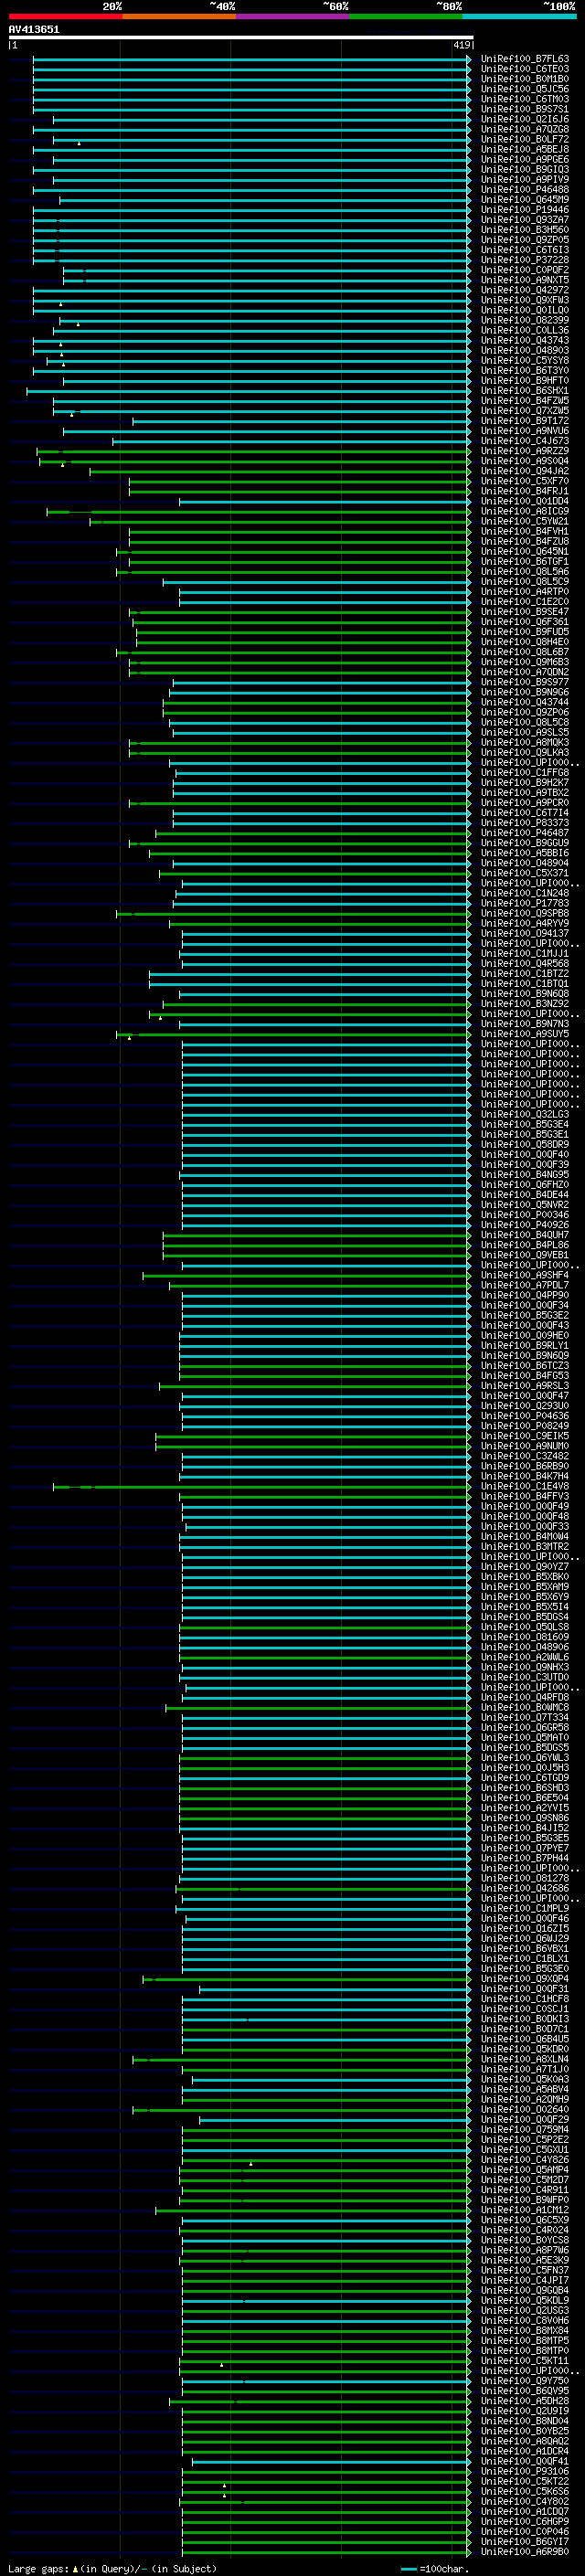Select the query label AV413651
This screenshot has height=2576, width=585.
[x=34, y=30]
